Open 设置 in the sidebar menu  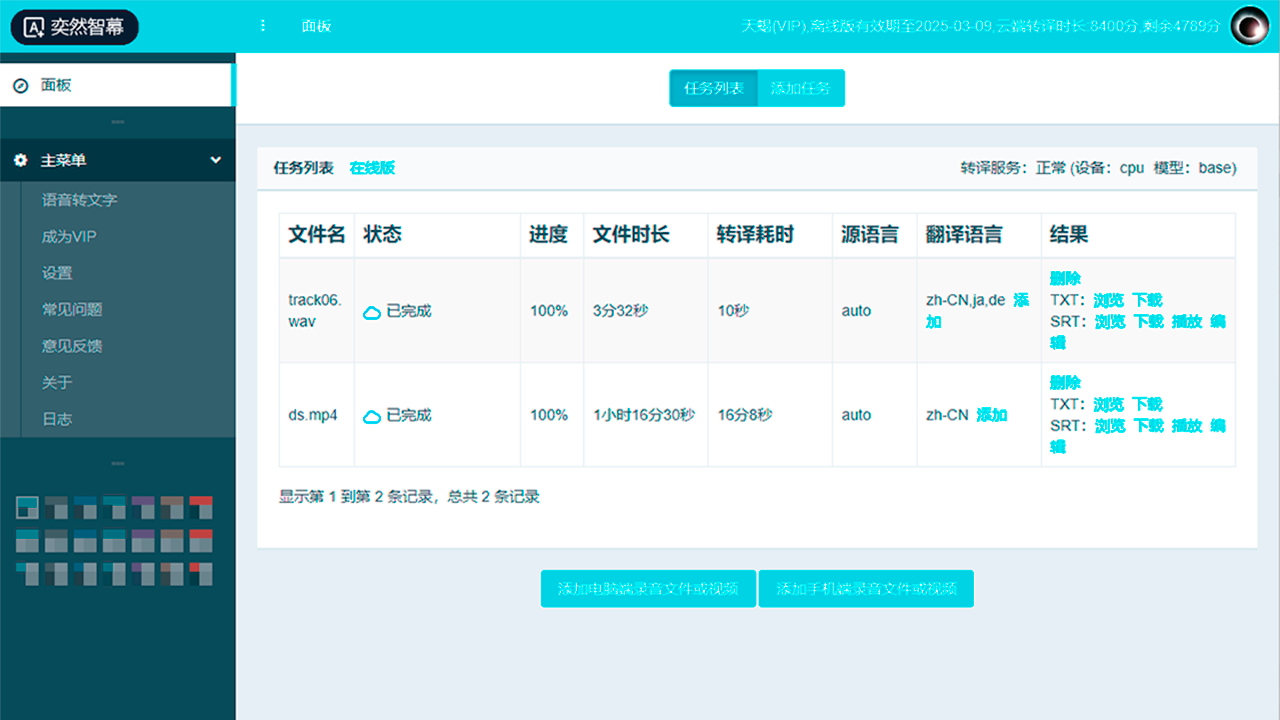[x=57, y=273]
